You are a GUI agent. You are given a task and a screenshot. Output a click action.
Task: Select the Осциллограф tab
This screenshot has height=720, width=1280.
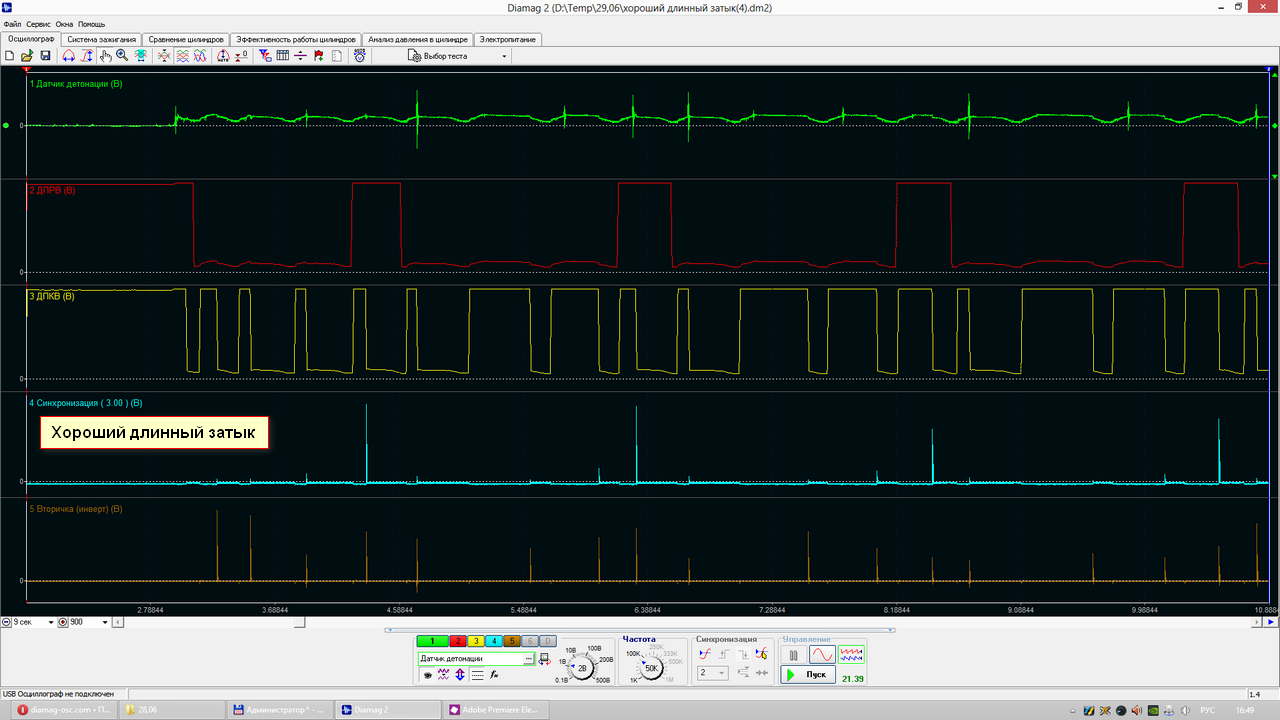[31, 39]
